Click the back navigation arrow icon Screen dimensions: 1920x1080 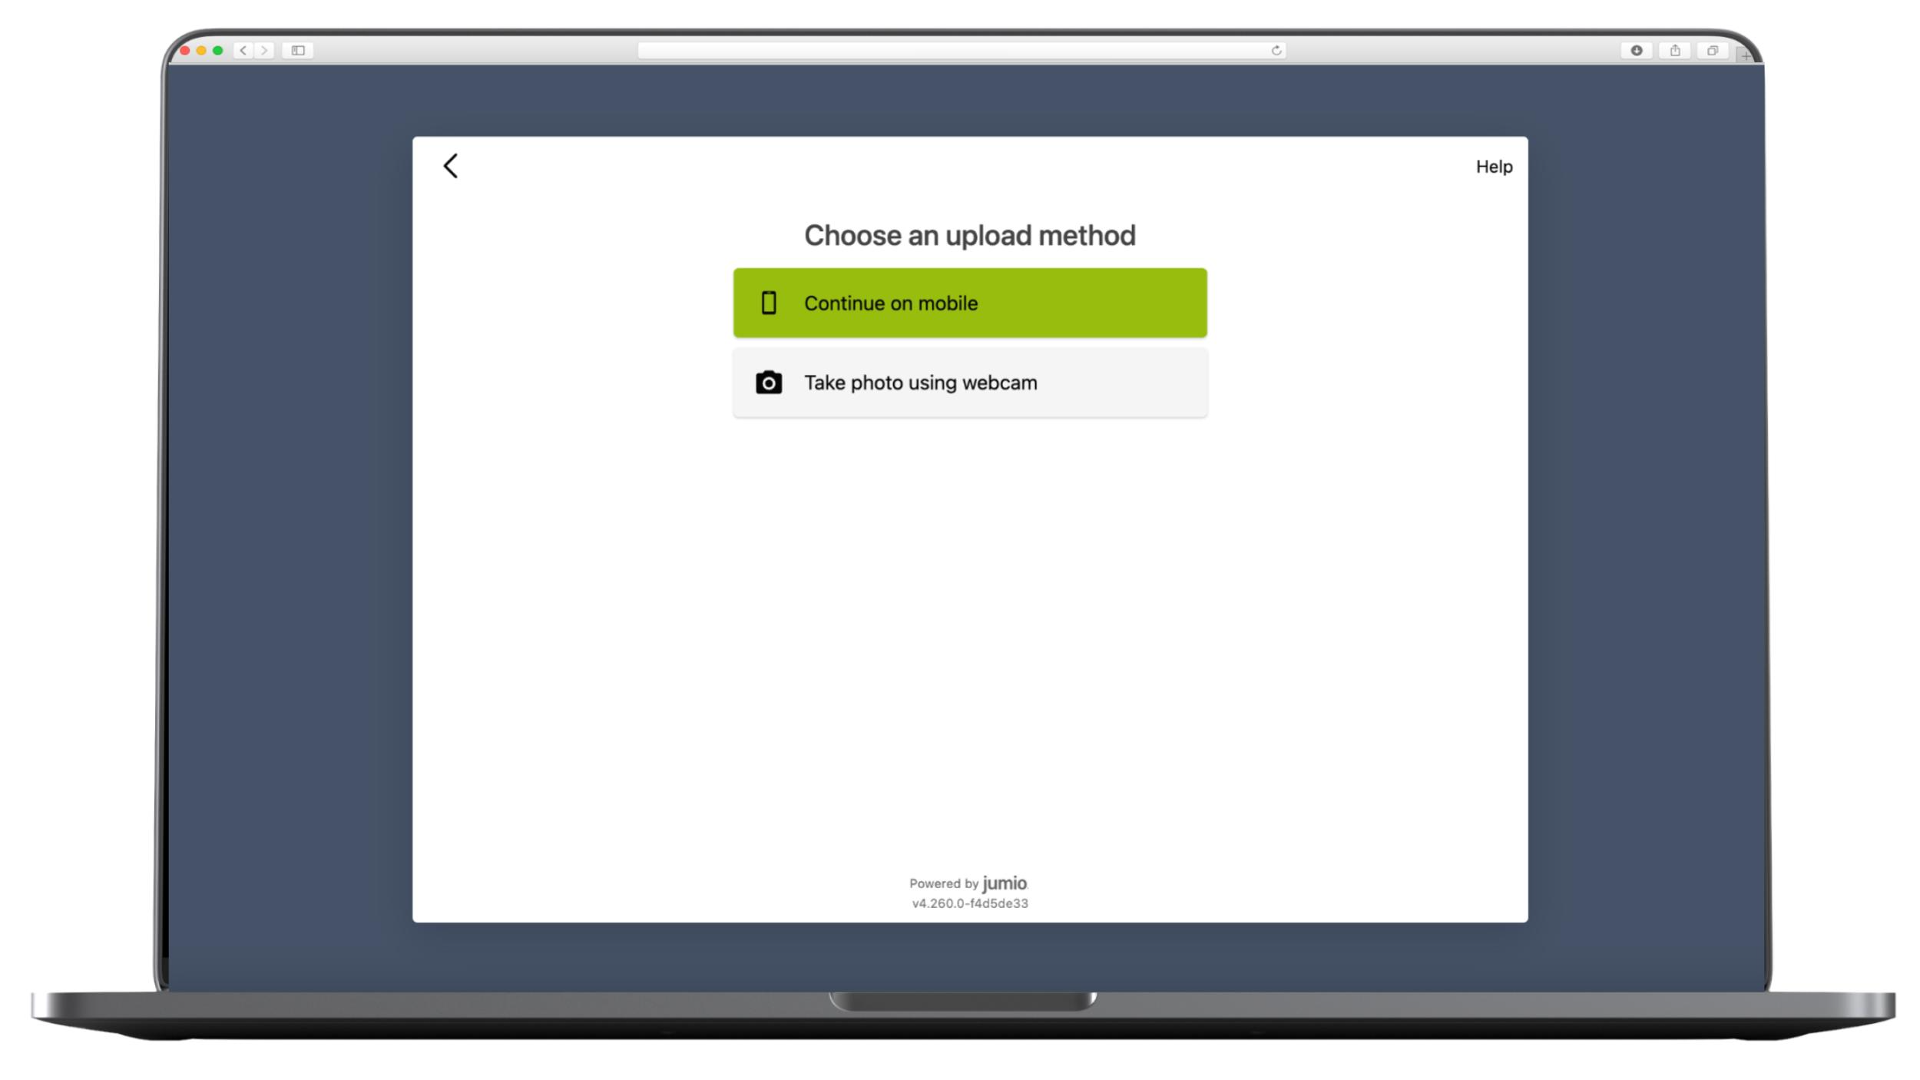451,165
